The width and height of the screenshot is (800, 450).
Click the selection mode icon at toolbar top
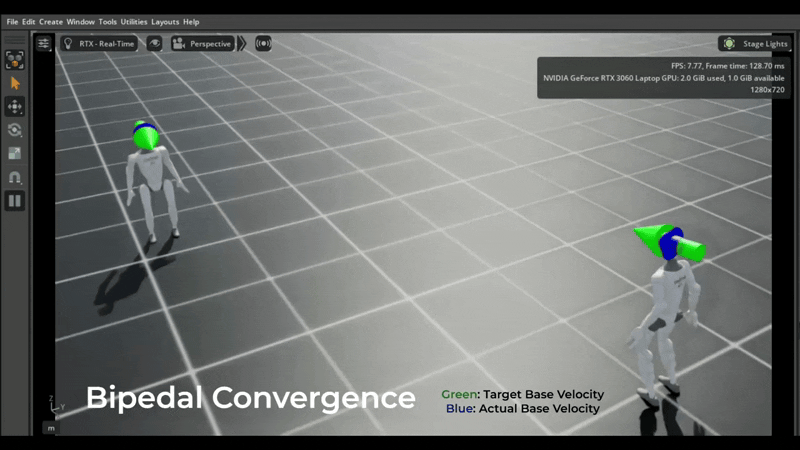[x=15, y=60]
